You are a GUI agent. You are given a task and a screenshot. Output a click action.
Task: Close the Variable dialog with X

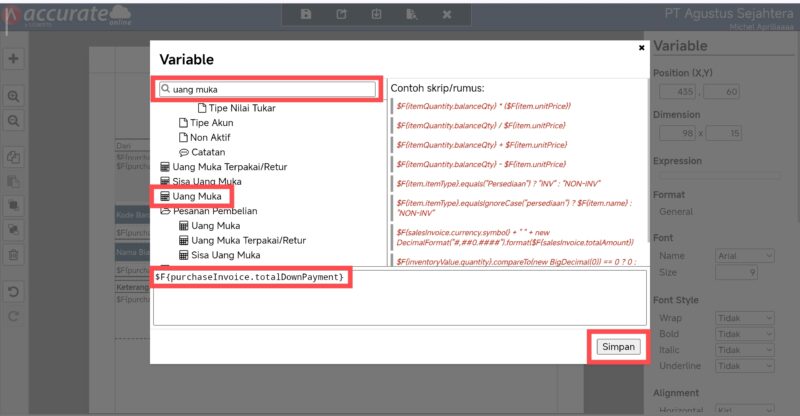click(641, 47)
